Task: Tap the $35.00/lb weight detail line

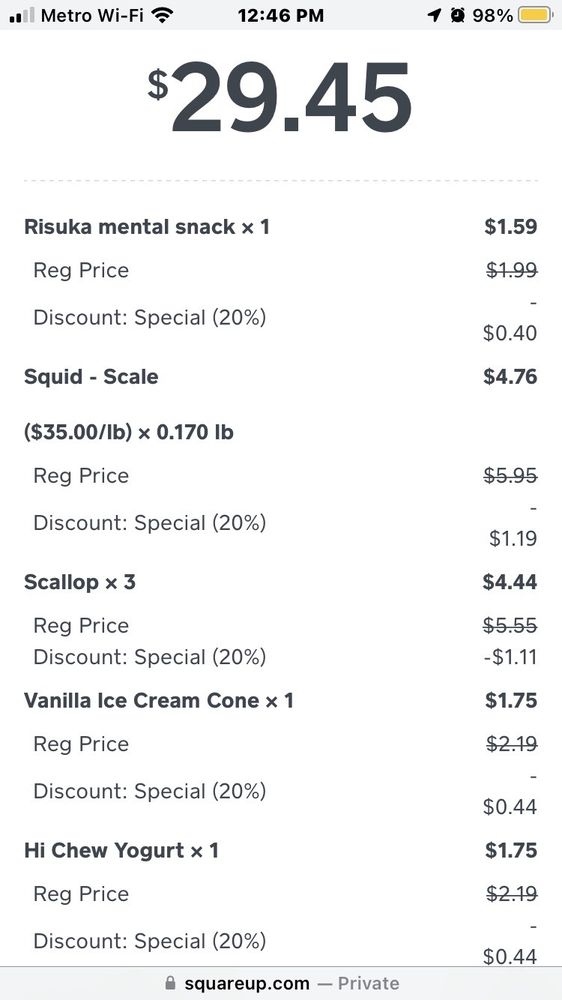Action: tap(129, 432)
